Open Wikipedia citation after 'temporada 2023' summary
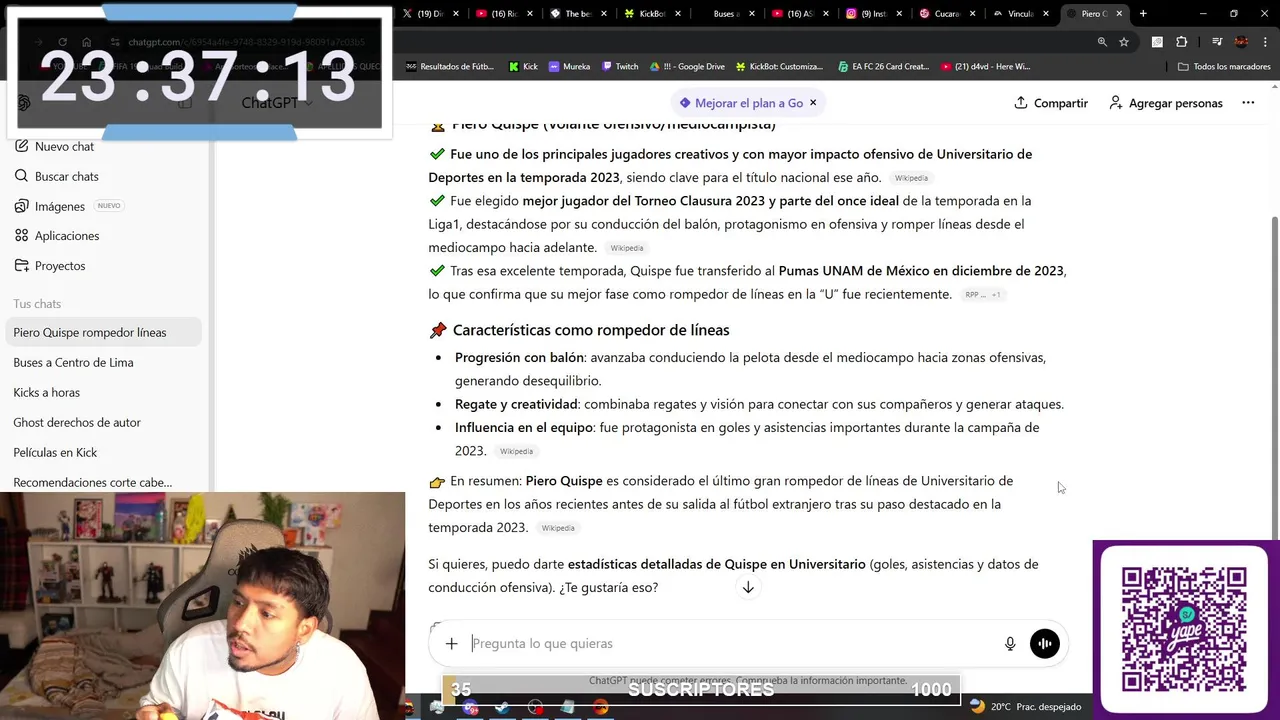This screenshot has width=1280, height=720. (x=558, y=528)
